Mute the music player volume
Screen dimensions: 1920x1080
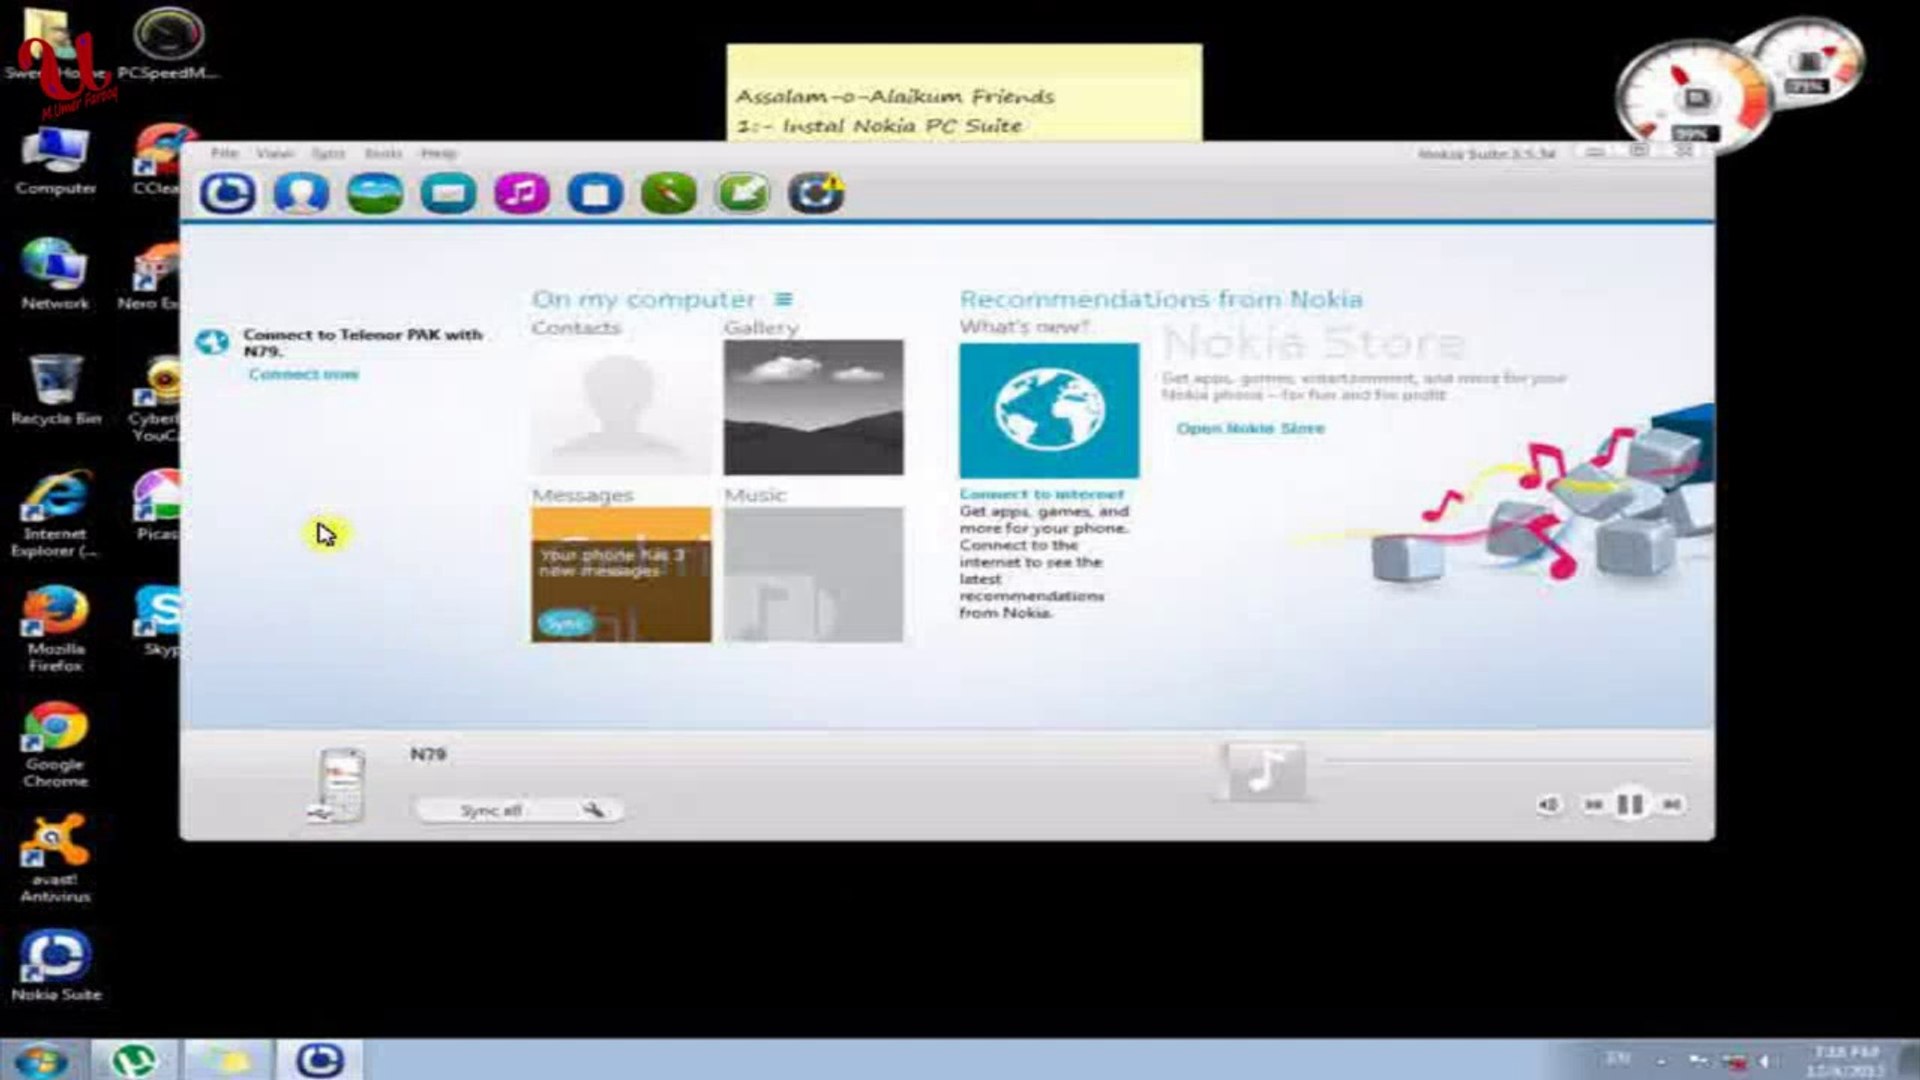(x=1548, y=804)
